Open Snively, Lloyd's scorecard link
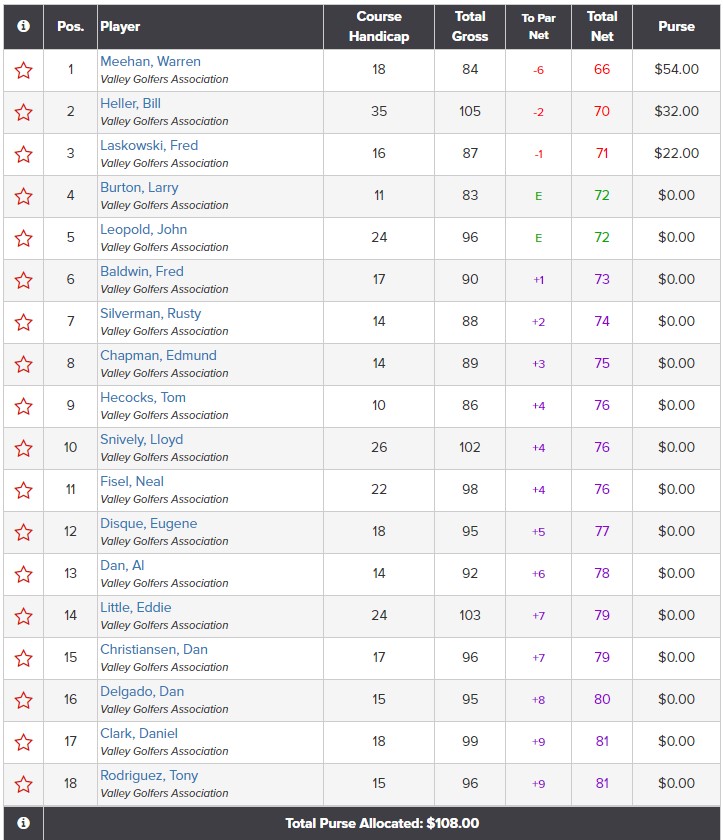724x840 pixels. pyautogui.click(x=141, y=439)
